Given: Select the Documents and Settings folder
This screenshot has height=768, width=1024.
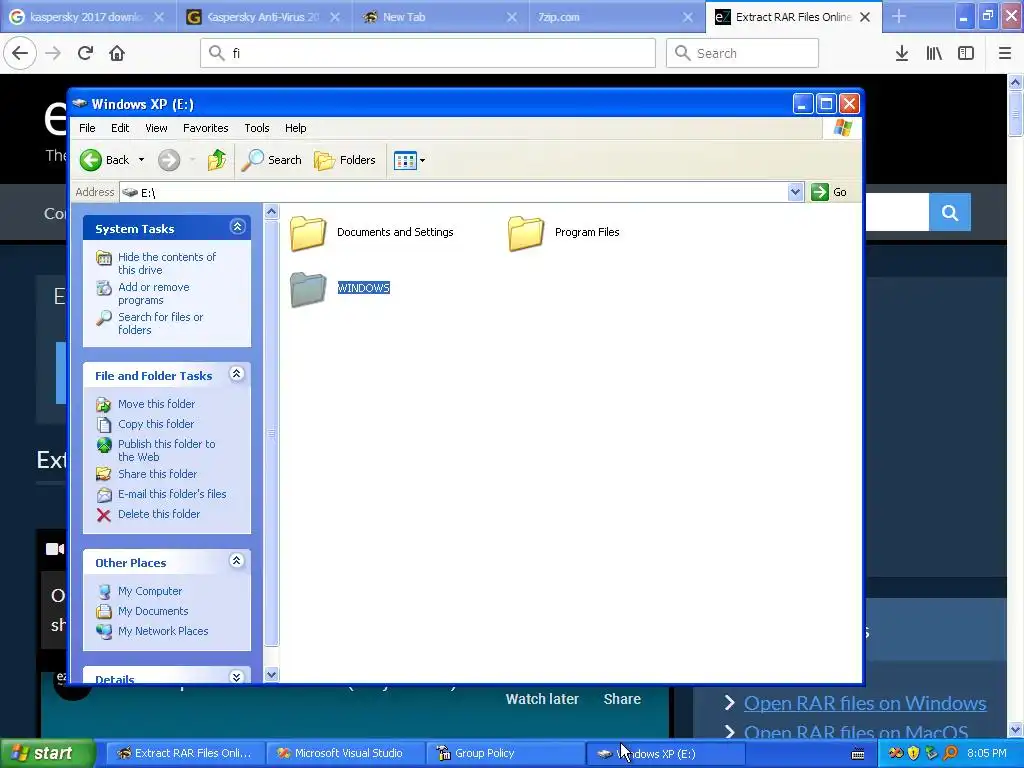Looking at the screenshot, I should point(372,232).
